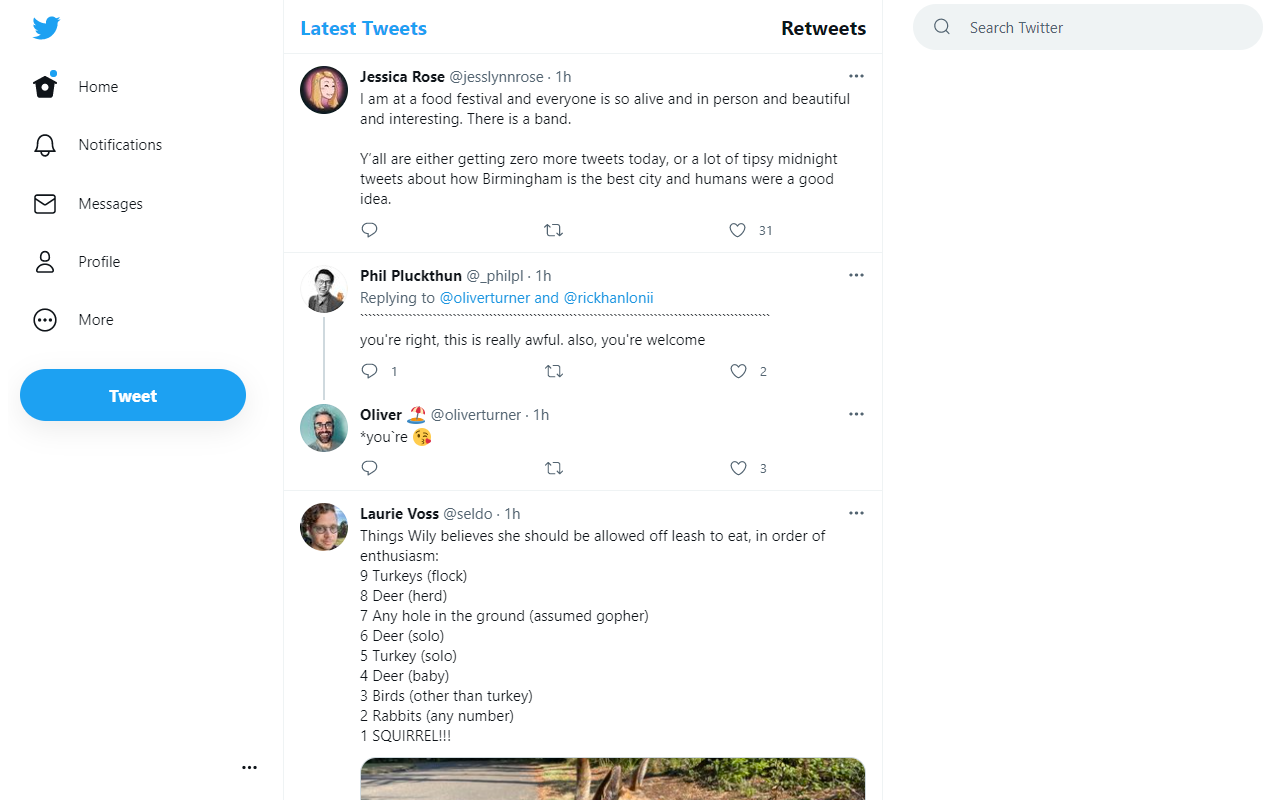Like Jessica Rose's food festival tweet
This screenshot has width=1280, height=800.
click(x=737, y=230)
